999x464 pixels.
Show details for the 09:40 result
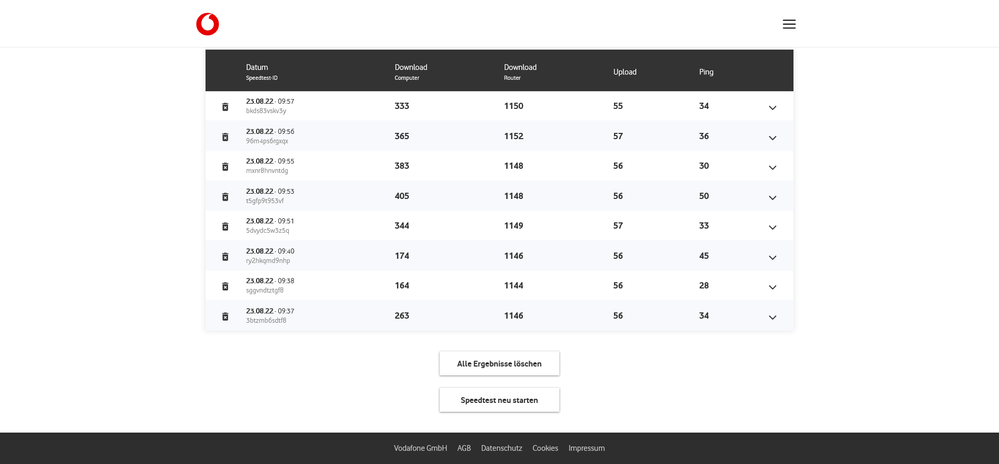coord(772,258)
